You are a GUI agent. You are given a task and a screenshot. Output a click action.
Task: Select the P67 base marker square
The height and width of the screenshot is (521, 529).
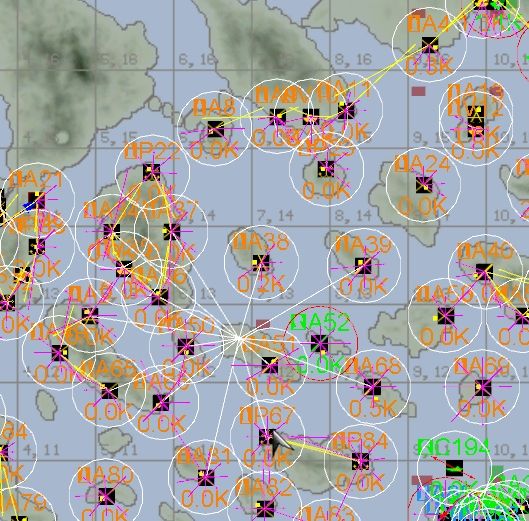coord(267,437)
